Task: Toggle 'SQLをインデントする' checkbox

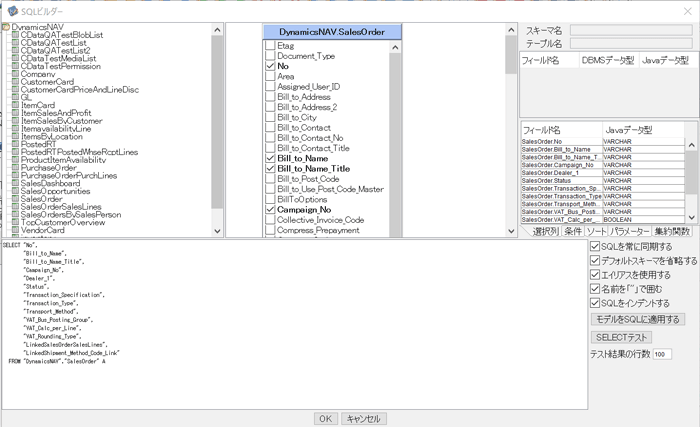Action: (595, 303)
